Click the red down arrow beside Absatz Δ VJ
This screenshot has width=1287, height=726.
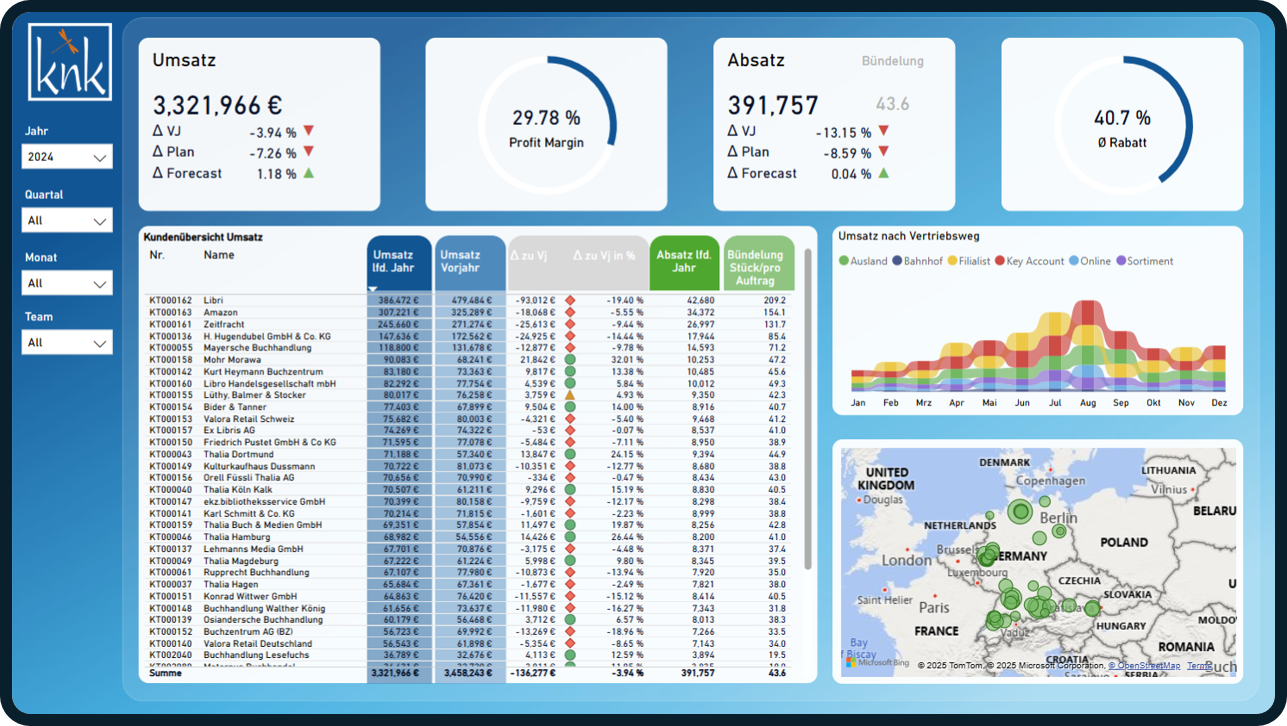pyautogui.click(x=884, y=131)
